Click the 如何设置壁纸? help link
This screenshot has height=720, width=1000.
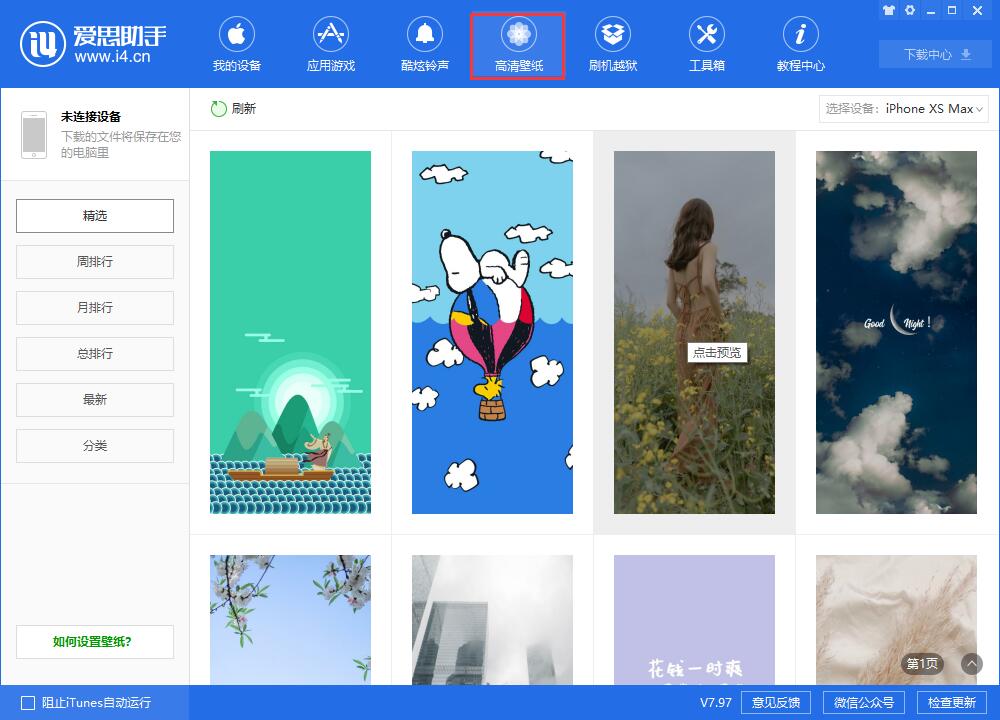coord(95,642)
